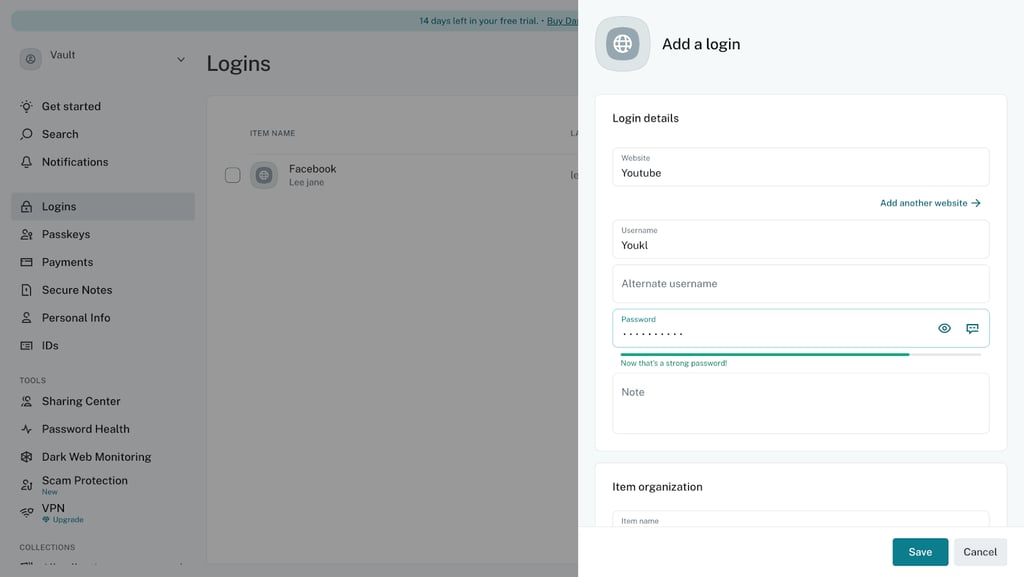Show the password with eye icon
The image size is (1024, 577).
(x=944, y=328)
